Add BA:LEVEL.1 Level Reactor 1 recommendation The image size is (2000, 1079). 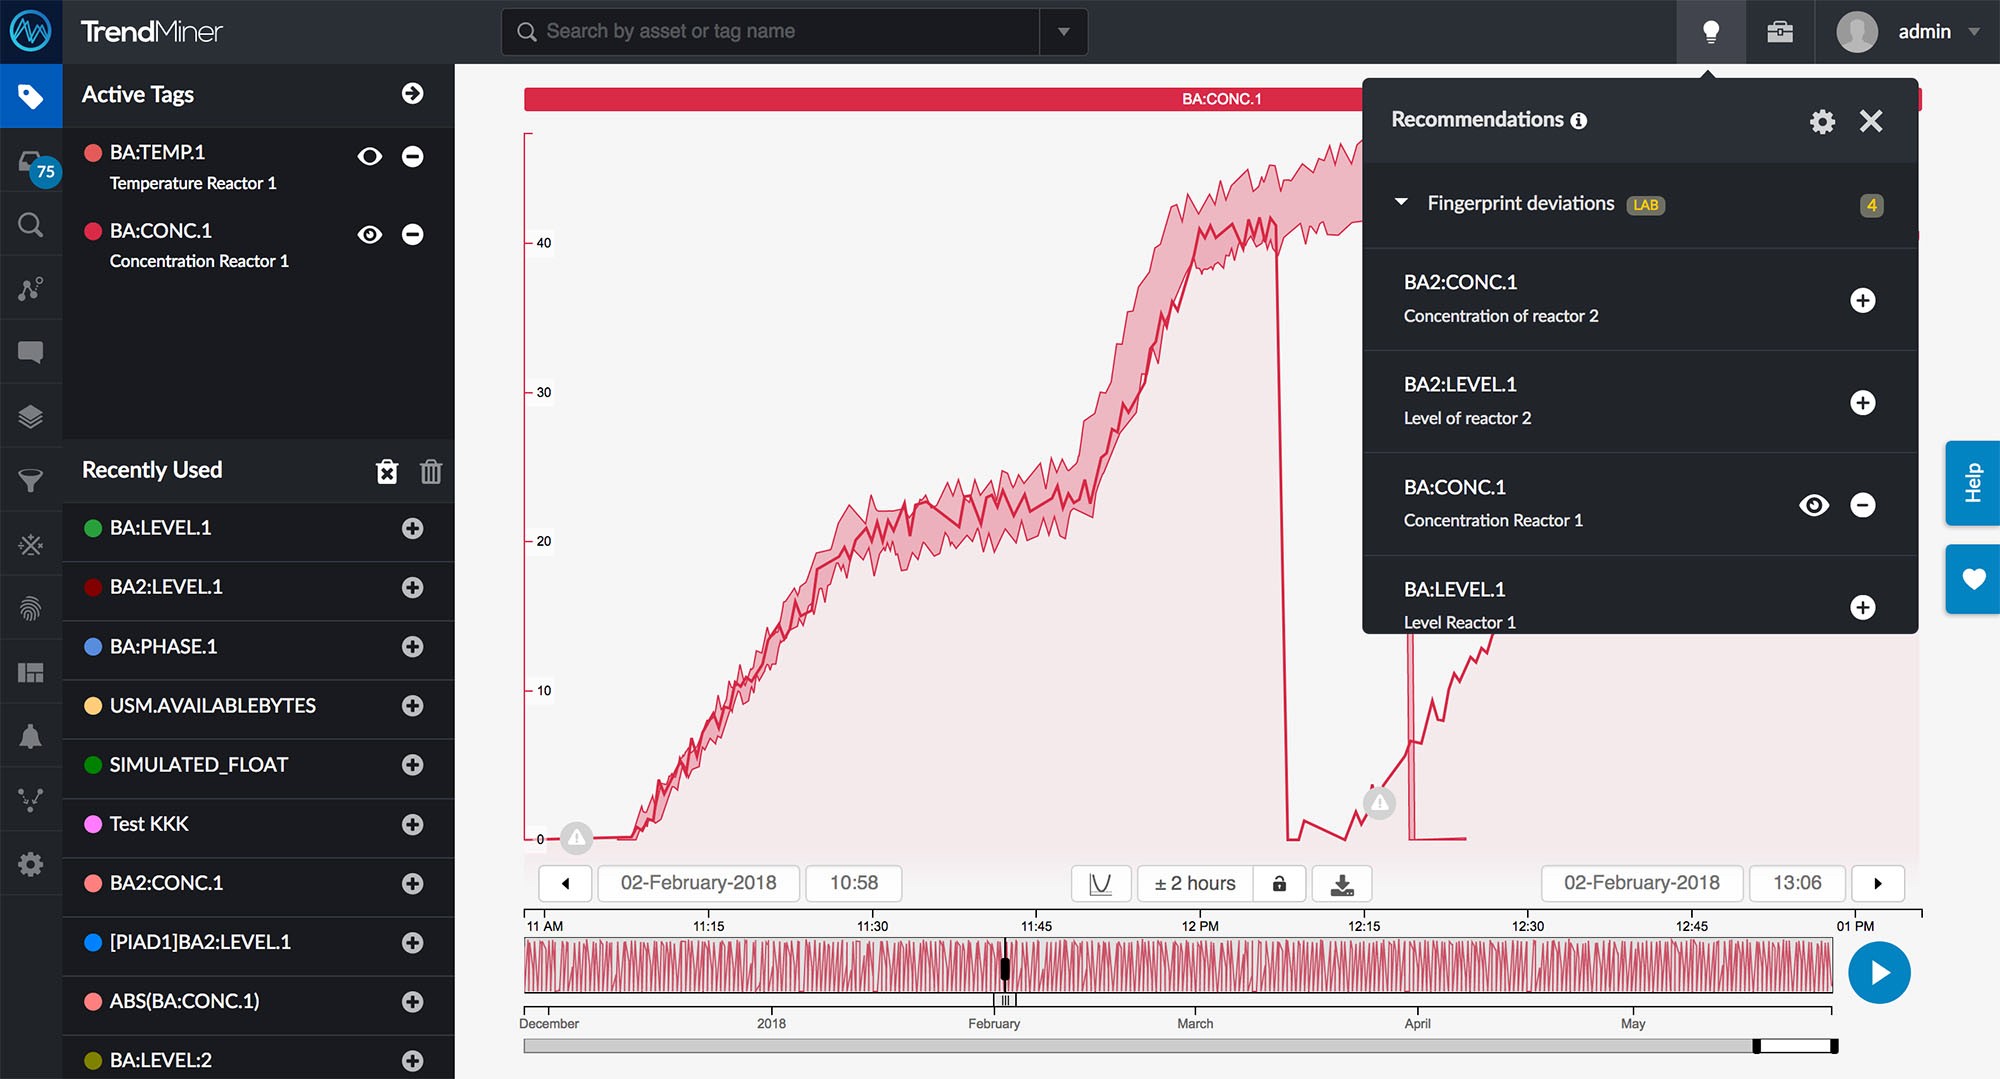1862,607
